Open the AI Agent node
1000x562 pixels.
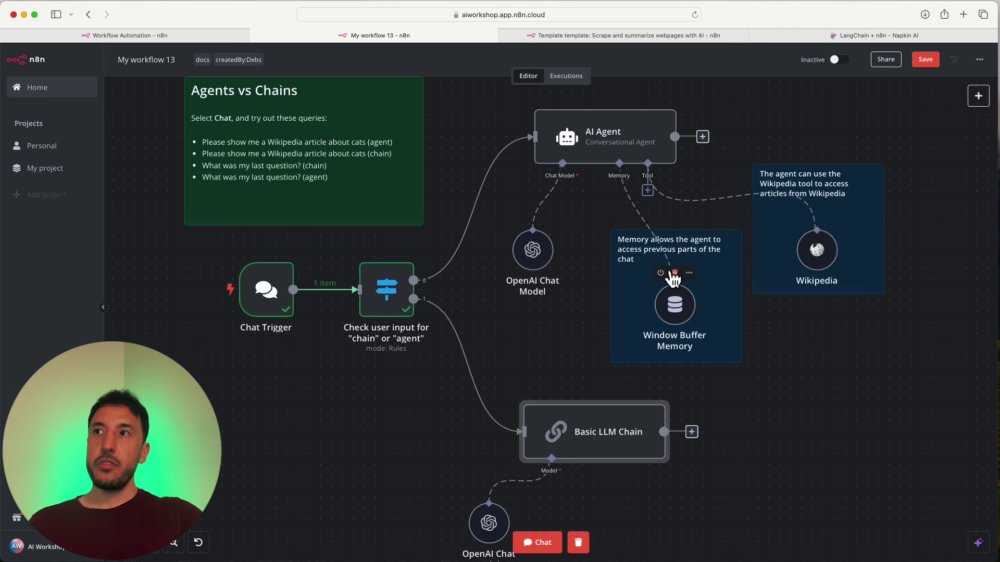605,137
